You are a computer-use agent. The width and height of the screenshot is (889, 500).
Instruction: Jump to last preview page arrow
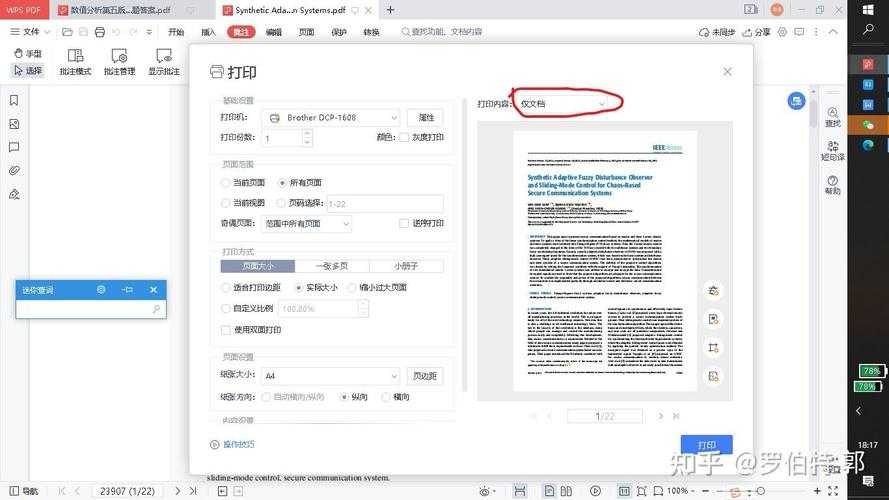(676, 416)
